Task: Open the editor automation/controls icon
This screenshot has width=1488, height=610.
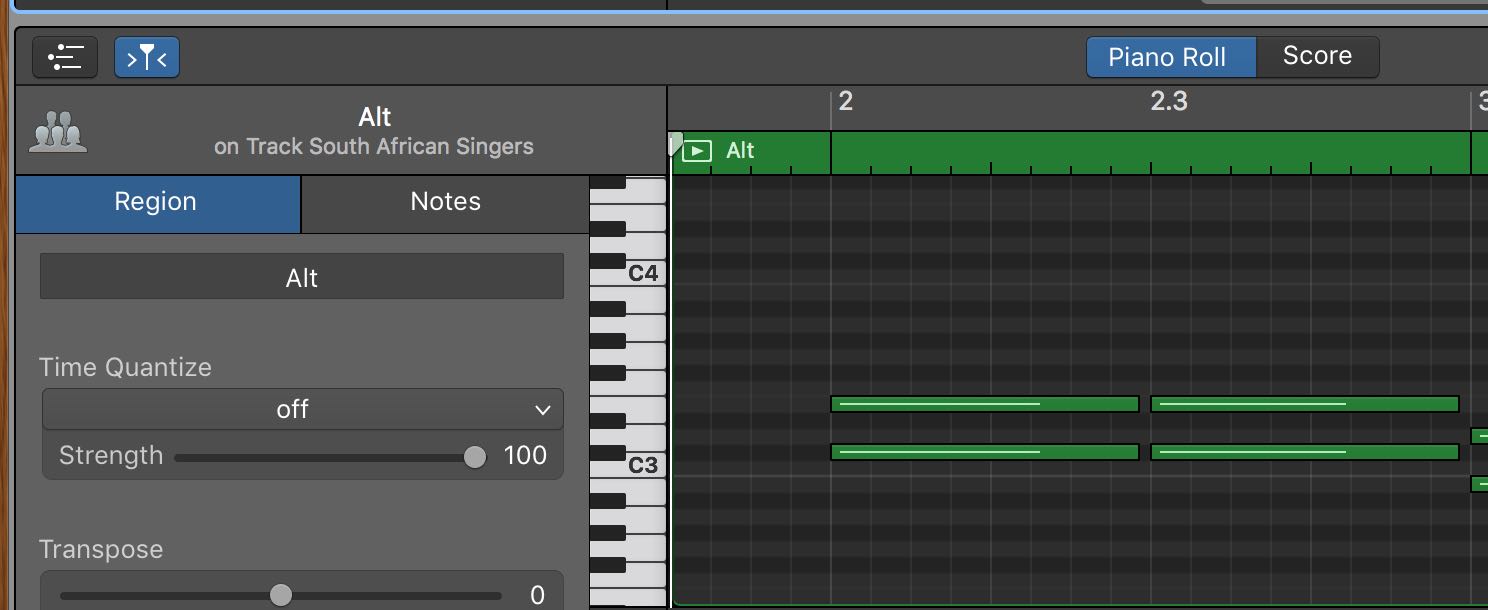Action: 65,58
